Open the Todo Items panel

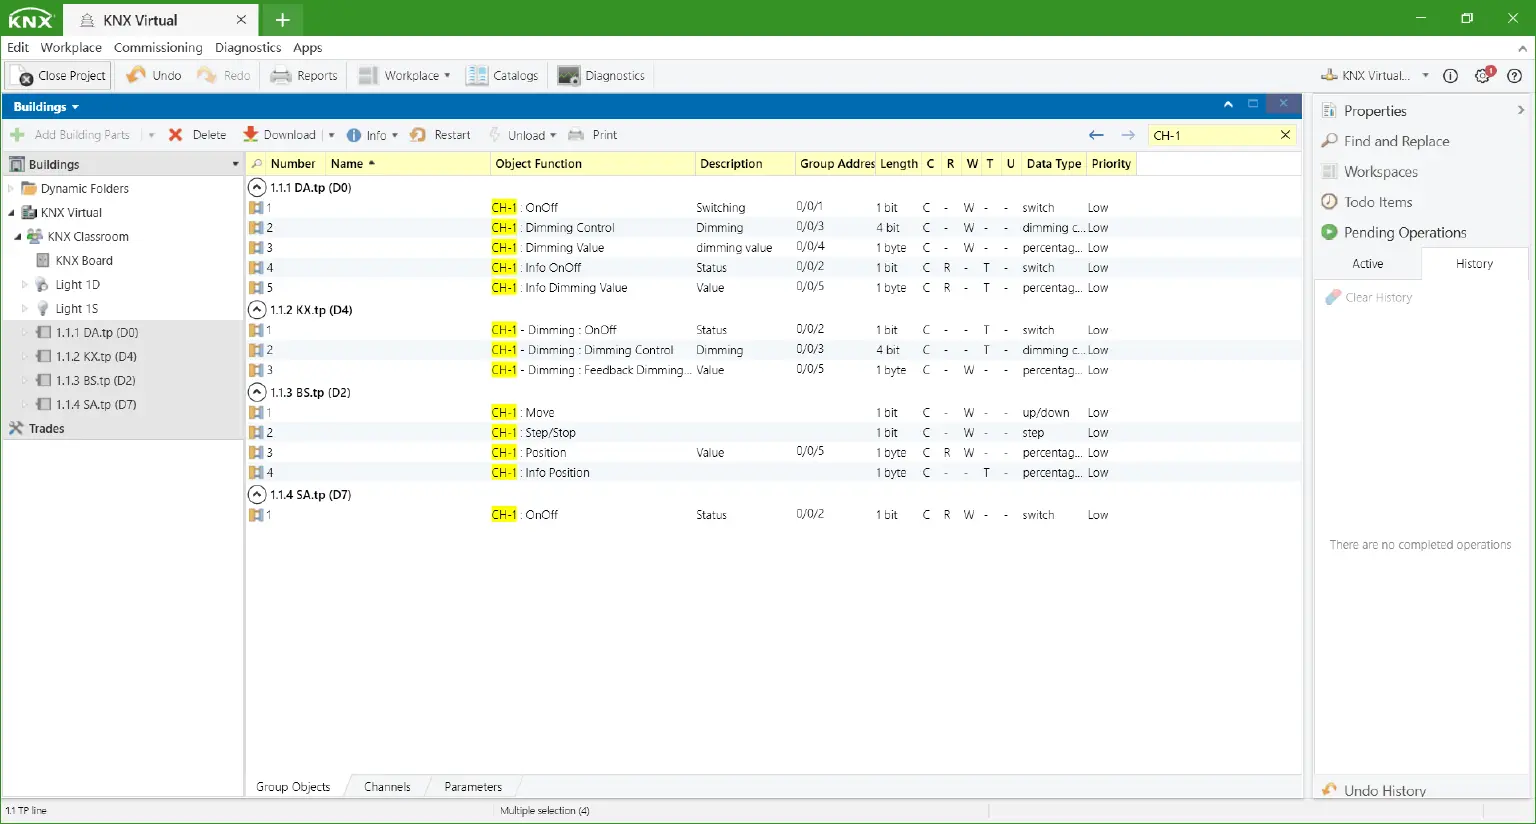pyautogui.click(x=1375, y=202)
